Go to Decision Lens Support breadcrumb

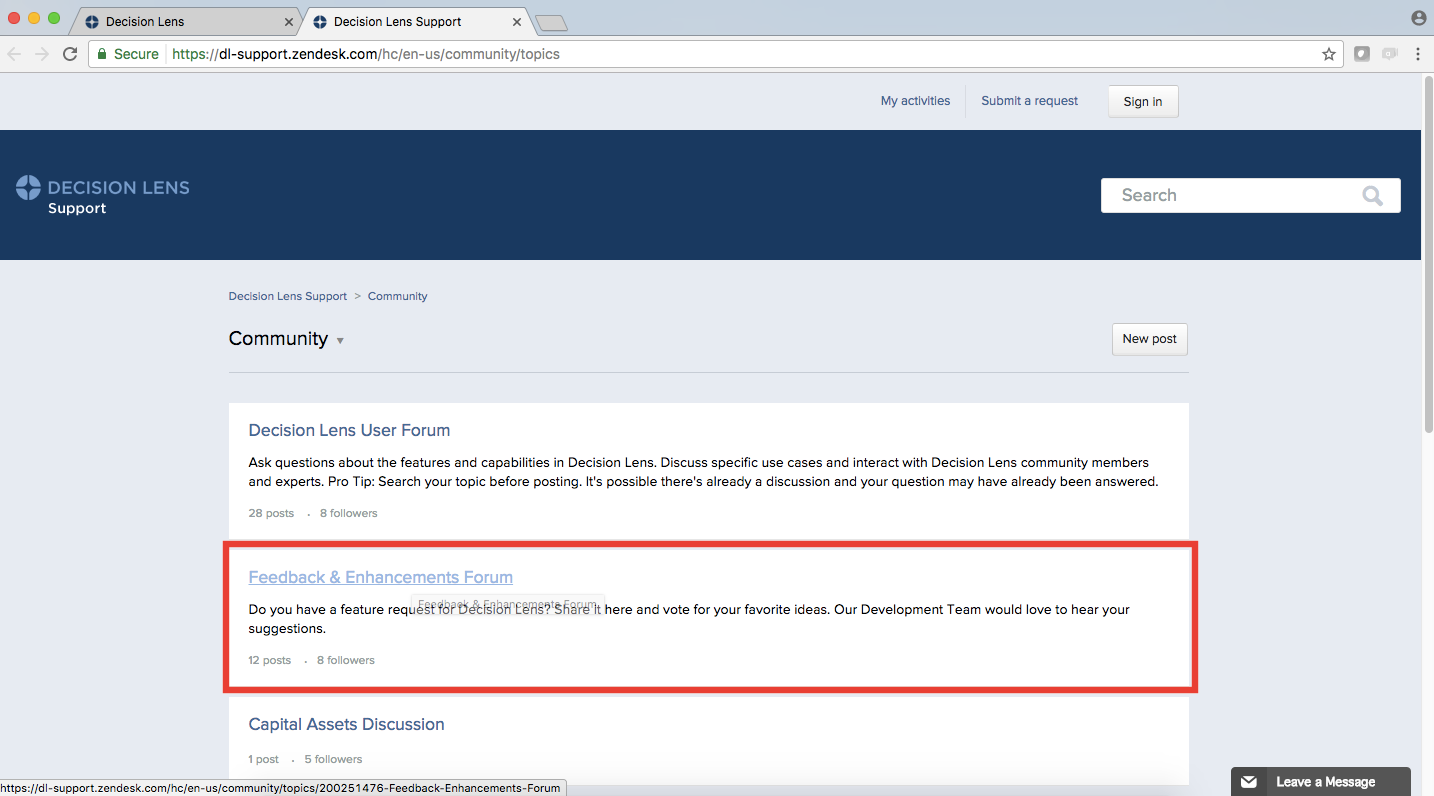click(x=288, y=296)
